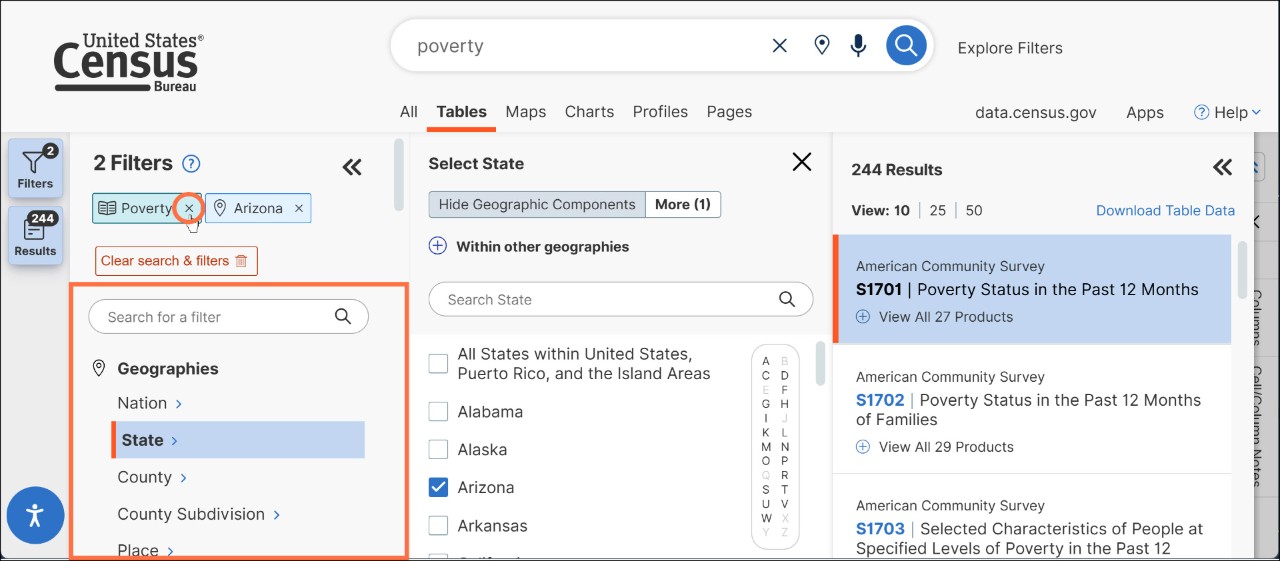The image size is (1280, 561).
Task: Remove the Poverty filter chip
Action: (189, 208)
